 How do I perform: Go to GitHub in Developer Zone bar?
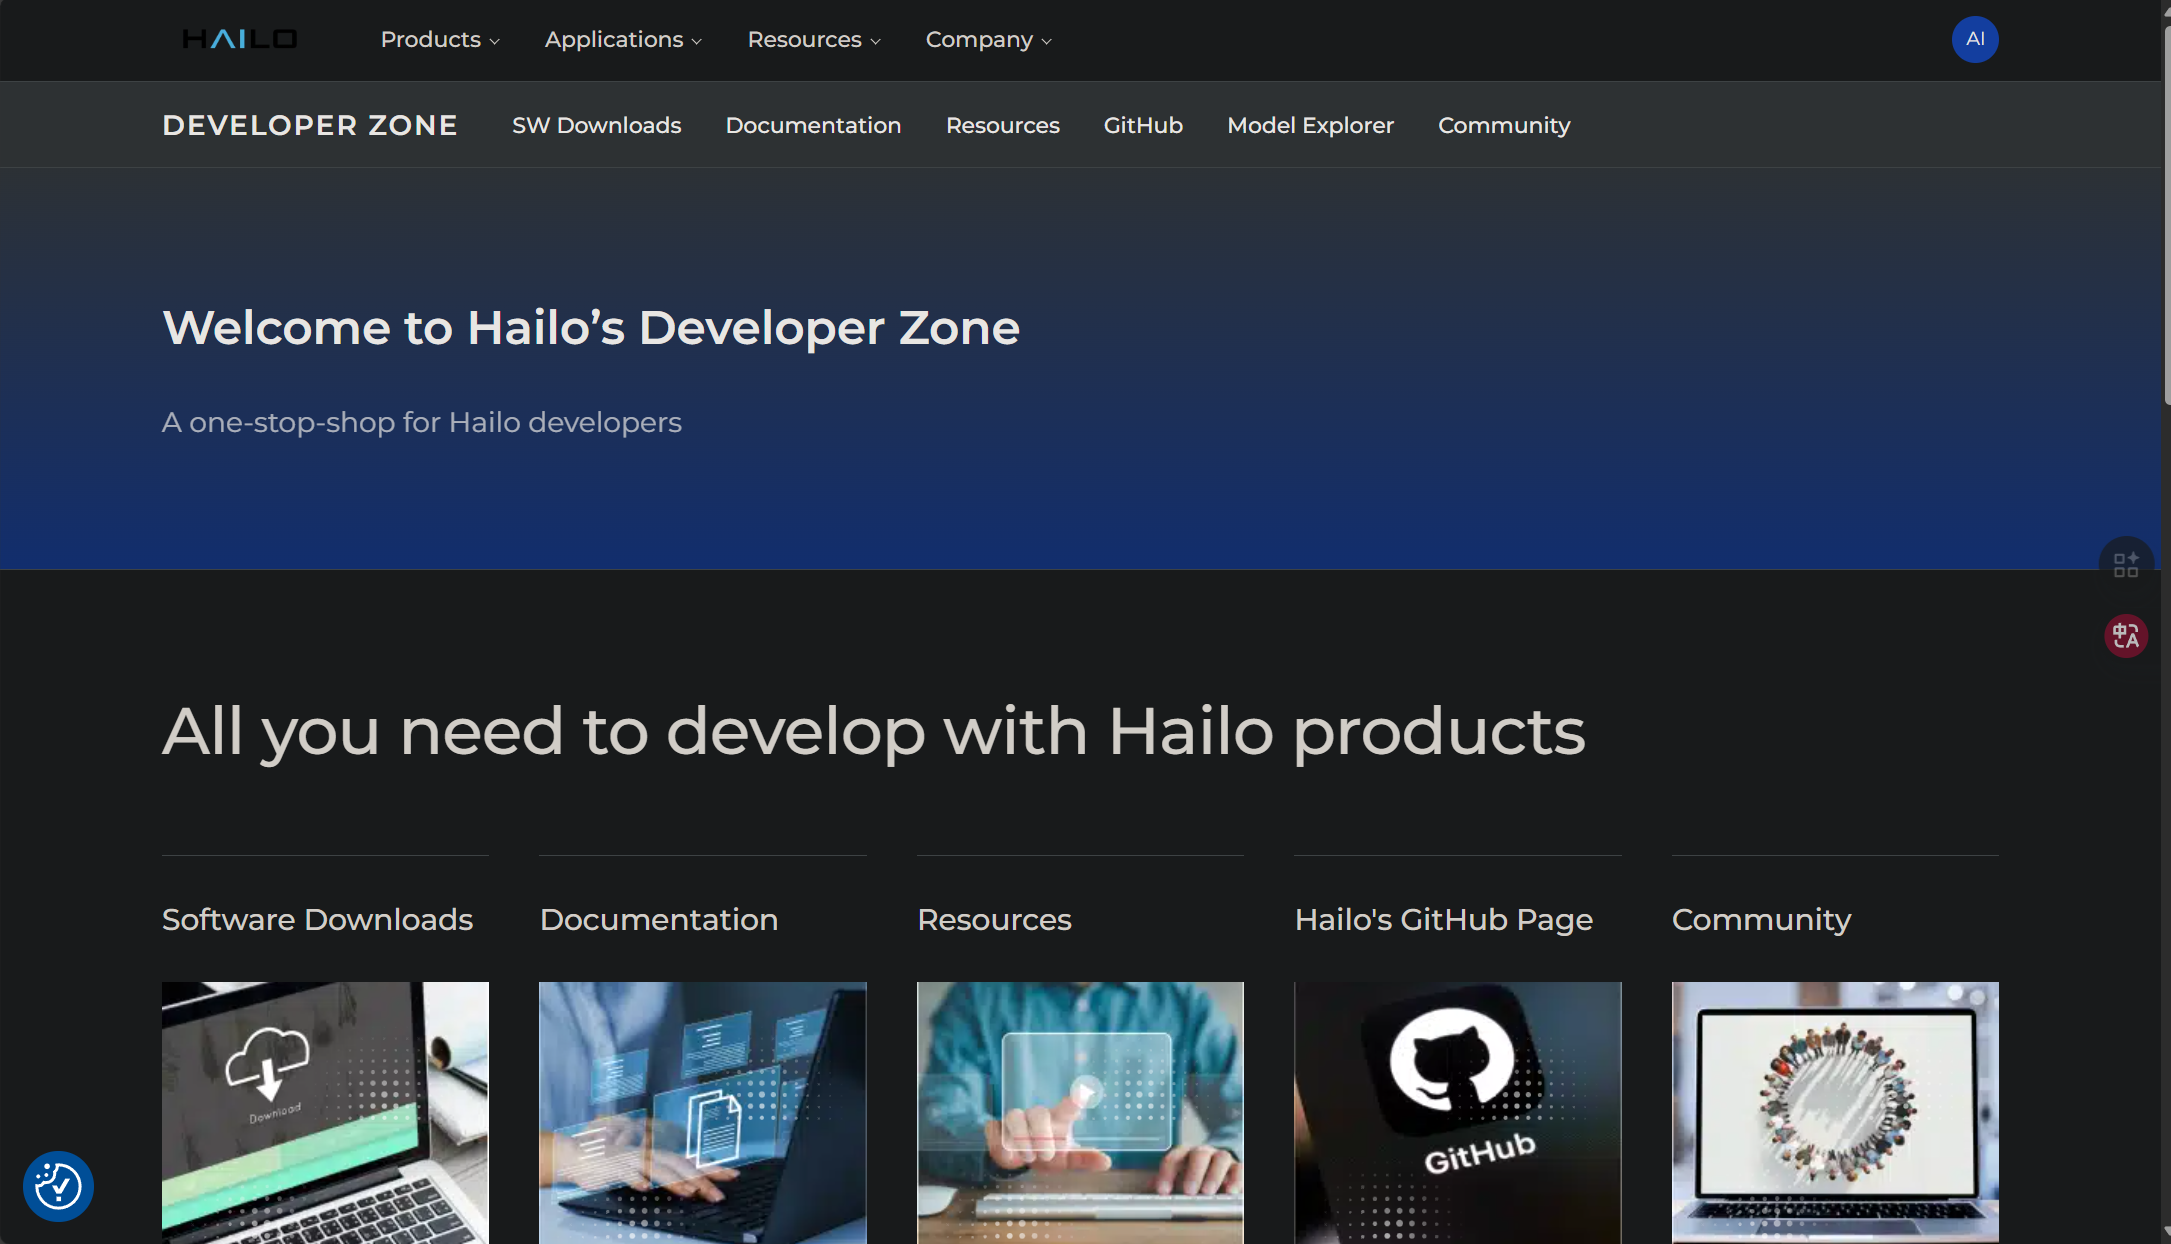click(1143, 125)
